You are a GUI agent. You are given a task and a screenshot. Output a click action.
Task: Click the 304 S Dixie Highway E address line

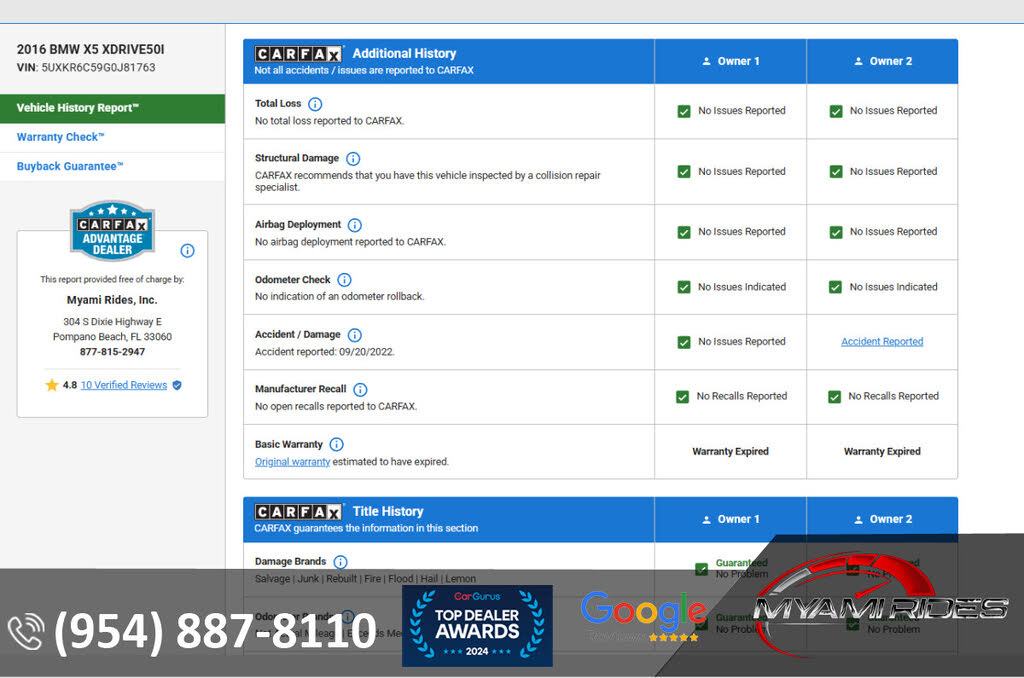point(112,322)
